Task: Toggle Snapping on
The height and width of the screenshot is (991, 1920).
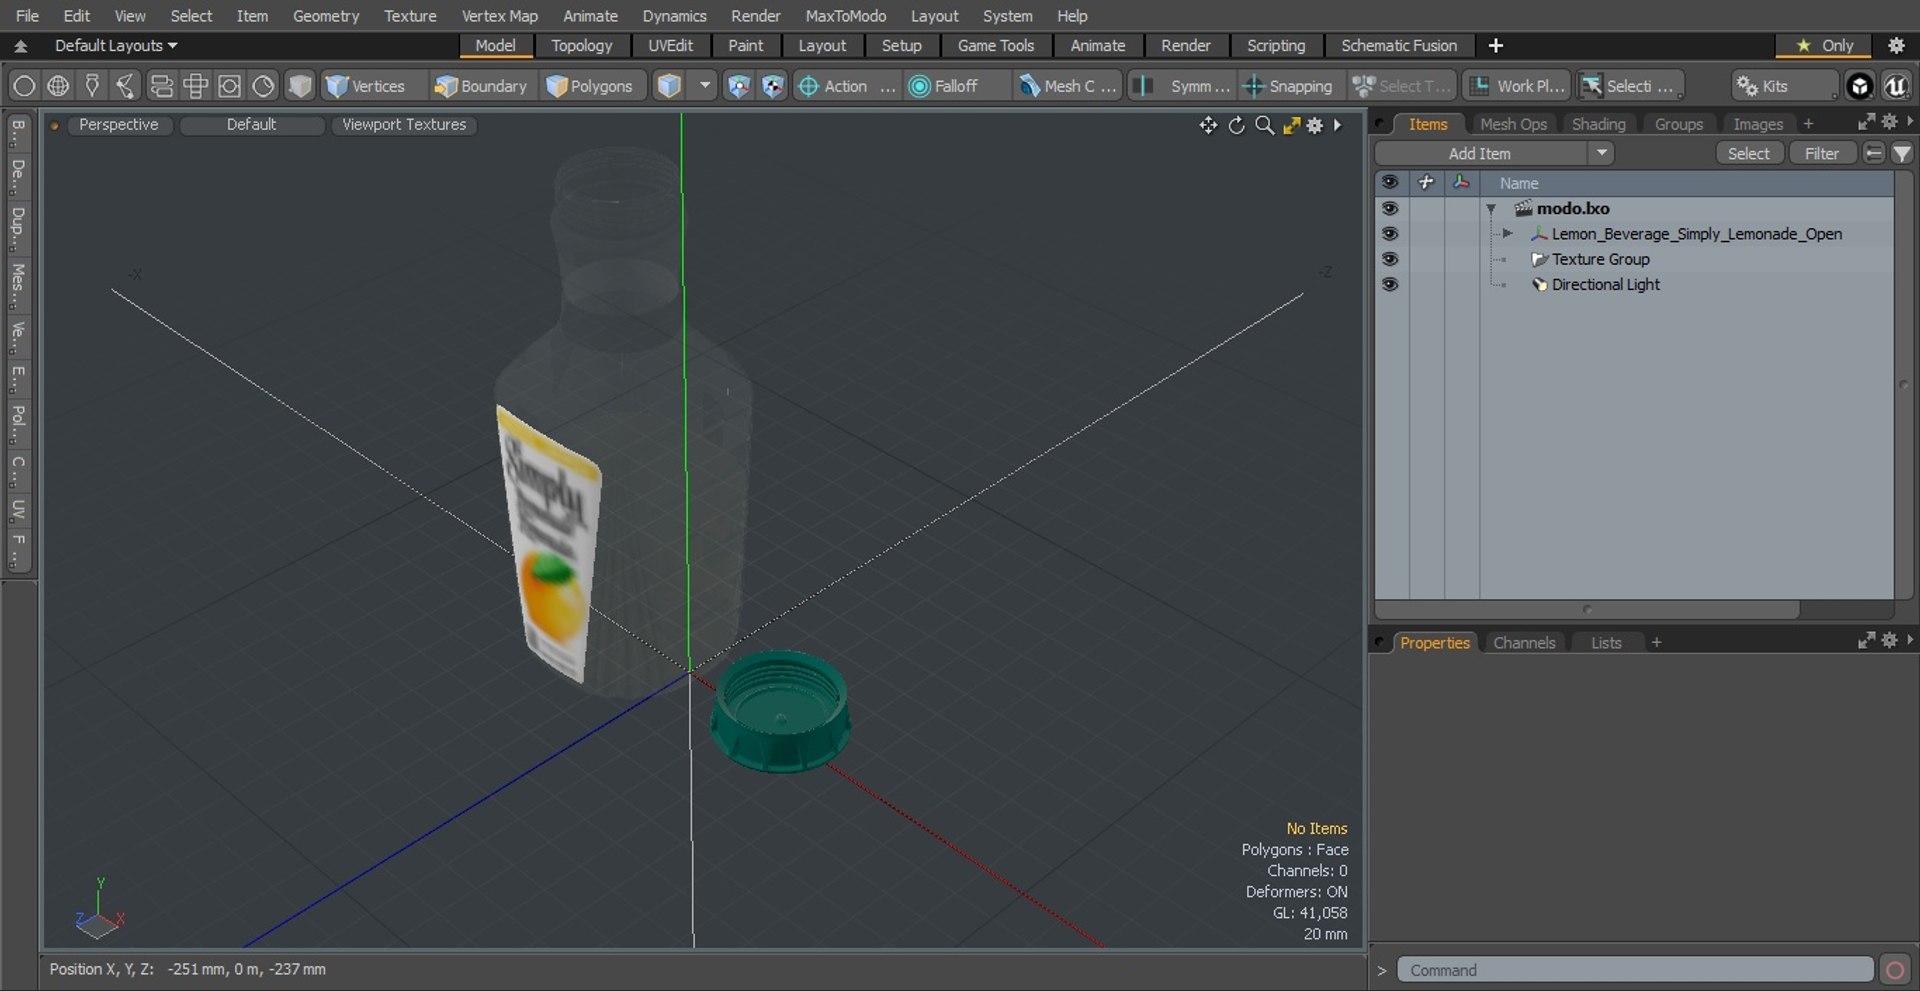Action: pos(1288,86)
